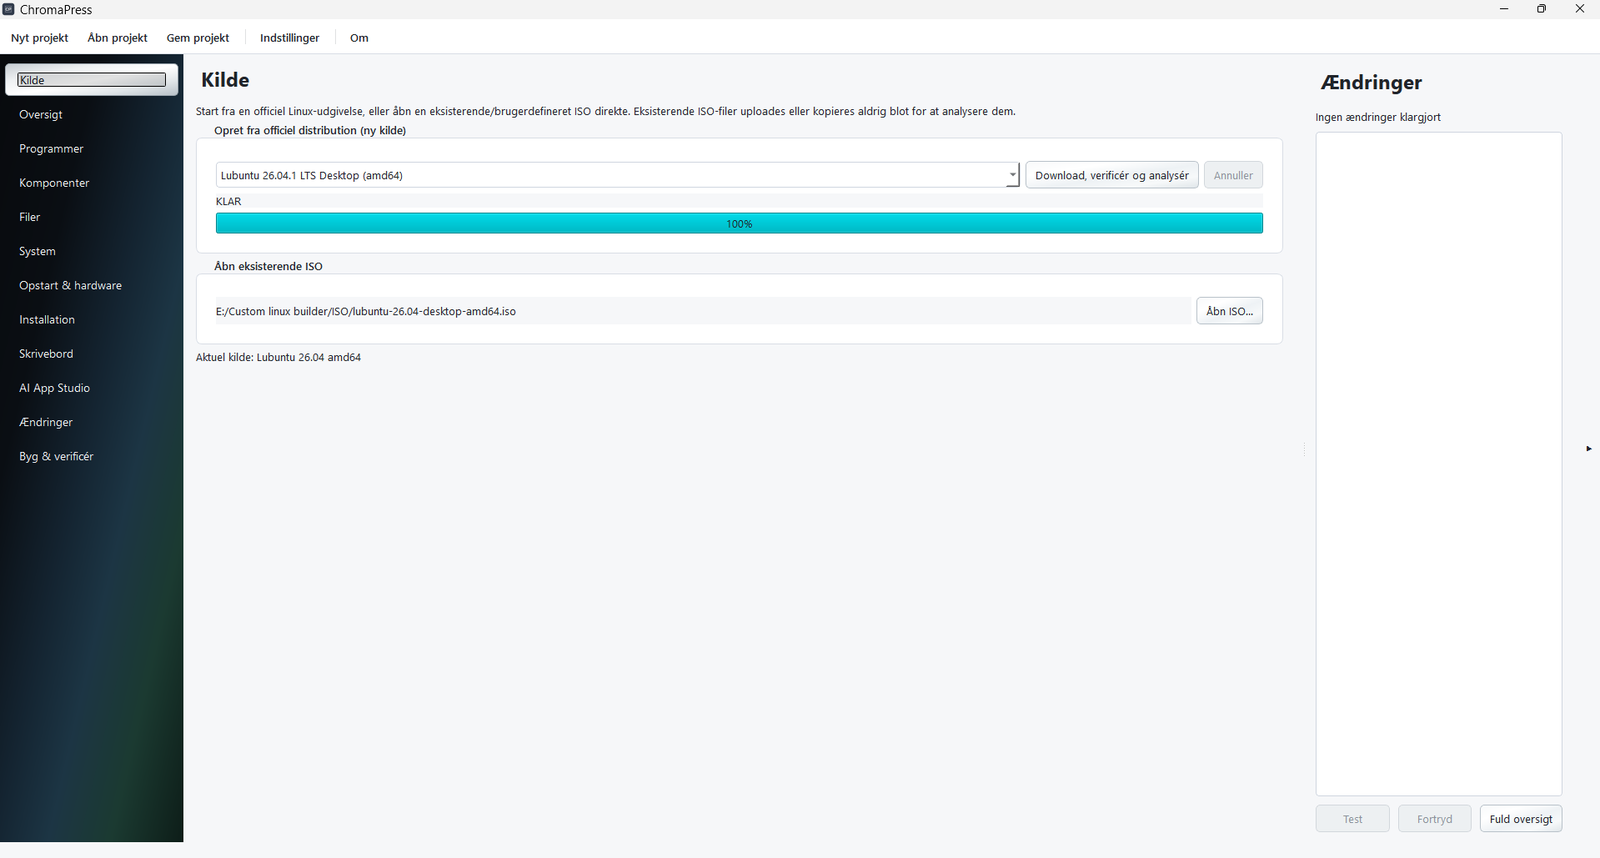
Task: Click Download, verificér og analysér button
Action: pos(1112,175)
